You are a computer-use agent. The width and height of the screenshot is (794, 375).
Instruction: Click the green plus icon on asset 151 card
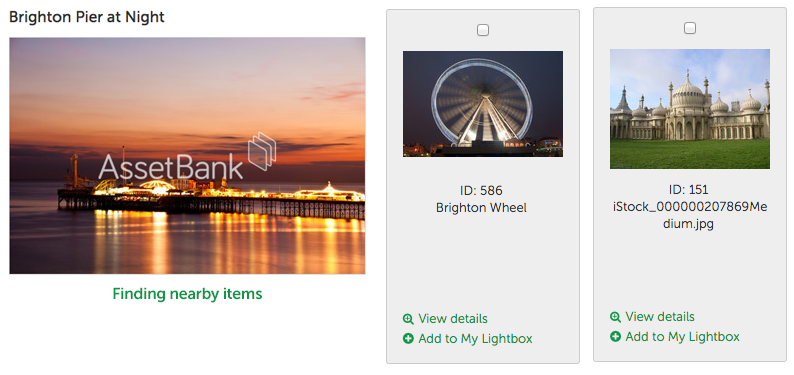coord(615,337)
